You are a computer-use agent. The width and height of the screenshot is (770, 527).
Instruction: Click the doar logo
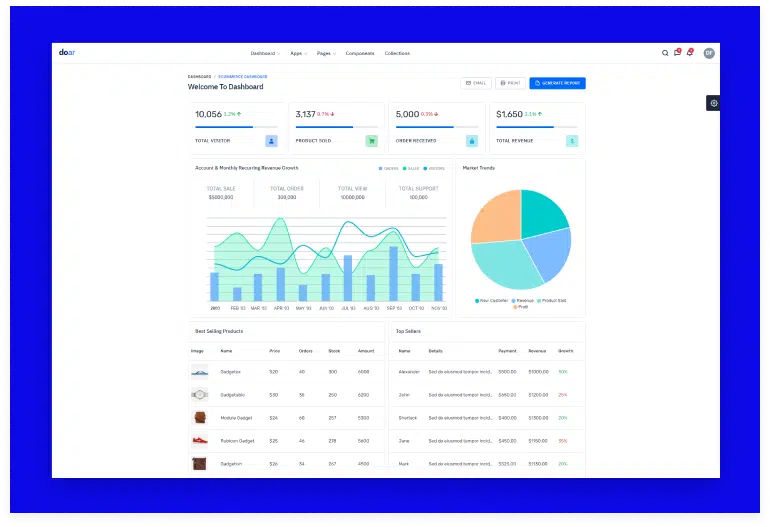67,53
